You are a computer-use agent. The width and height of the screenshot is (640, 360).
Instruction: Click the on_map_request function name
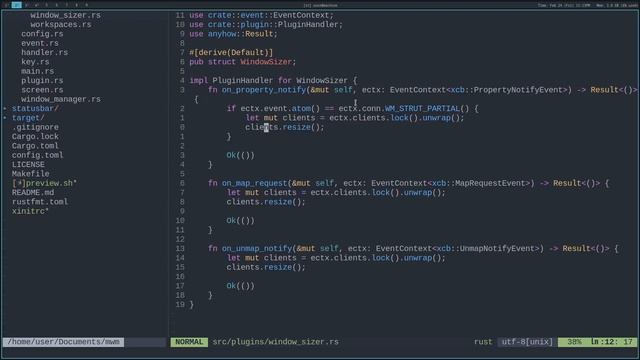tap(254, 183)
